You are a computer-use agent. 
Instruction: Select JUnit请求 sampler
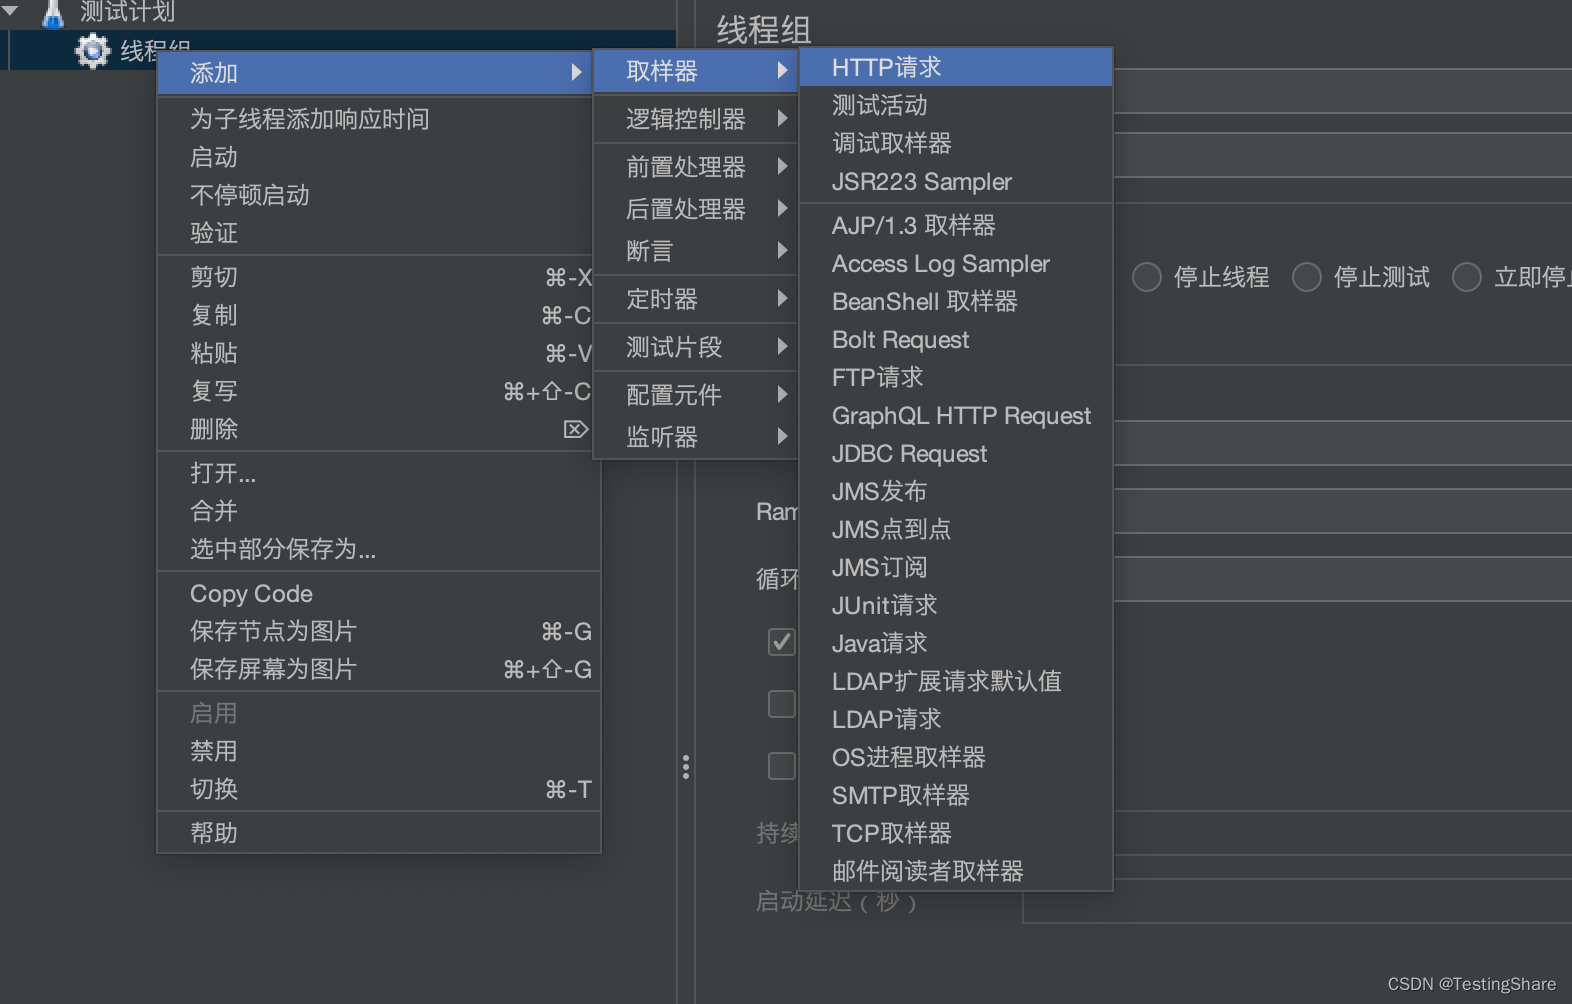tap(956, 605)
